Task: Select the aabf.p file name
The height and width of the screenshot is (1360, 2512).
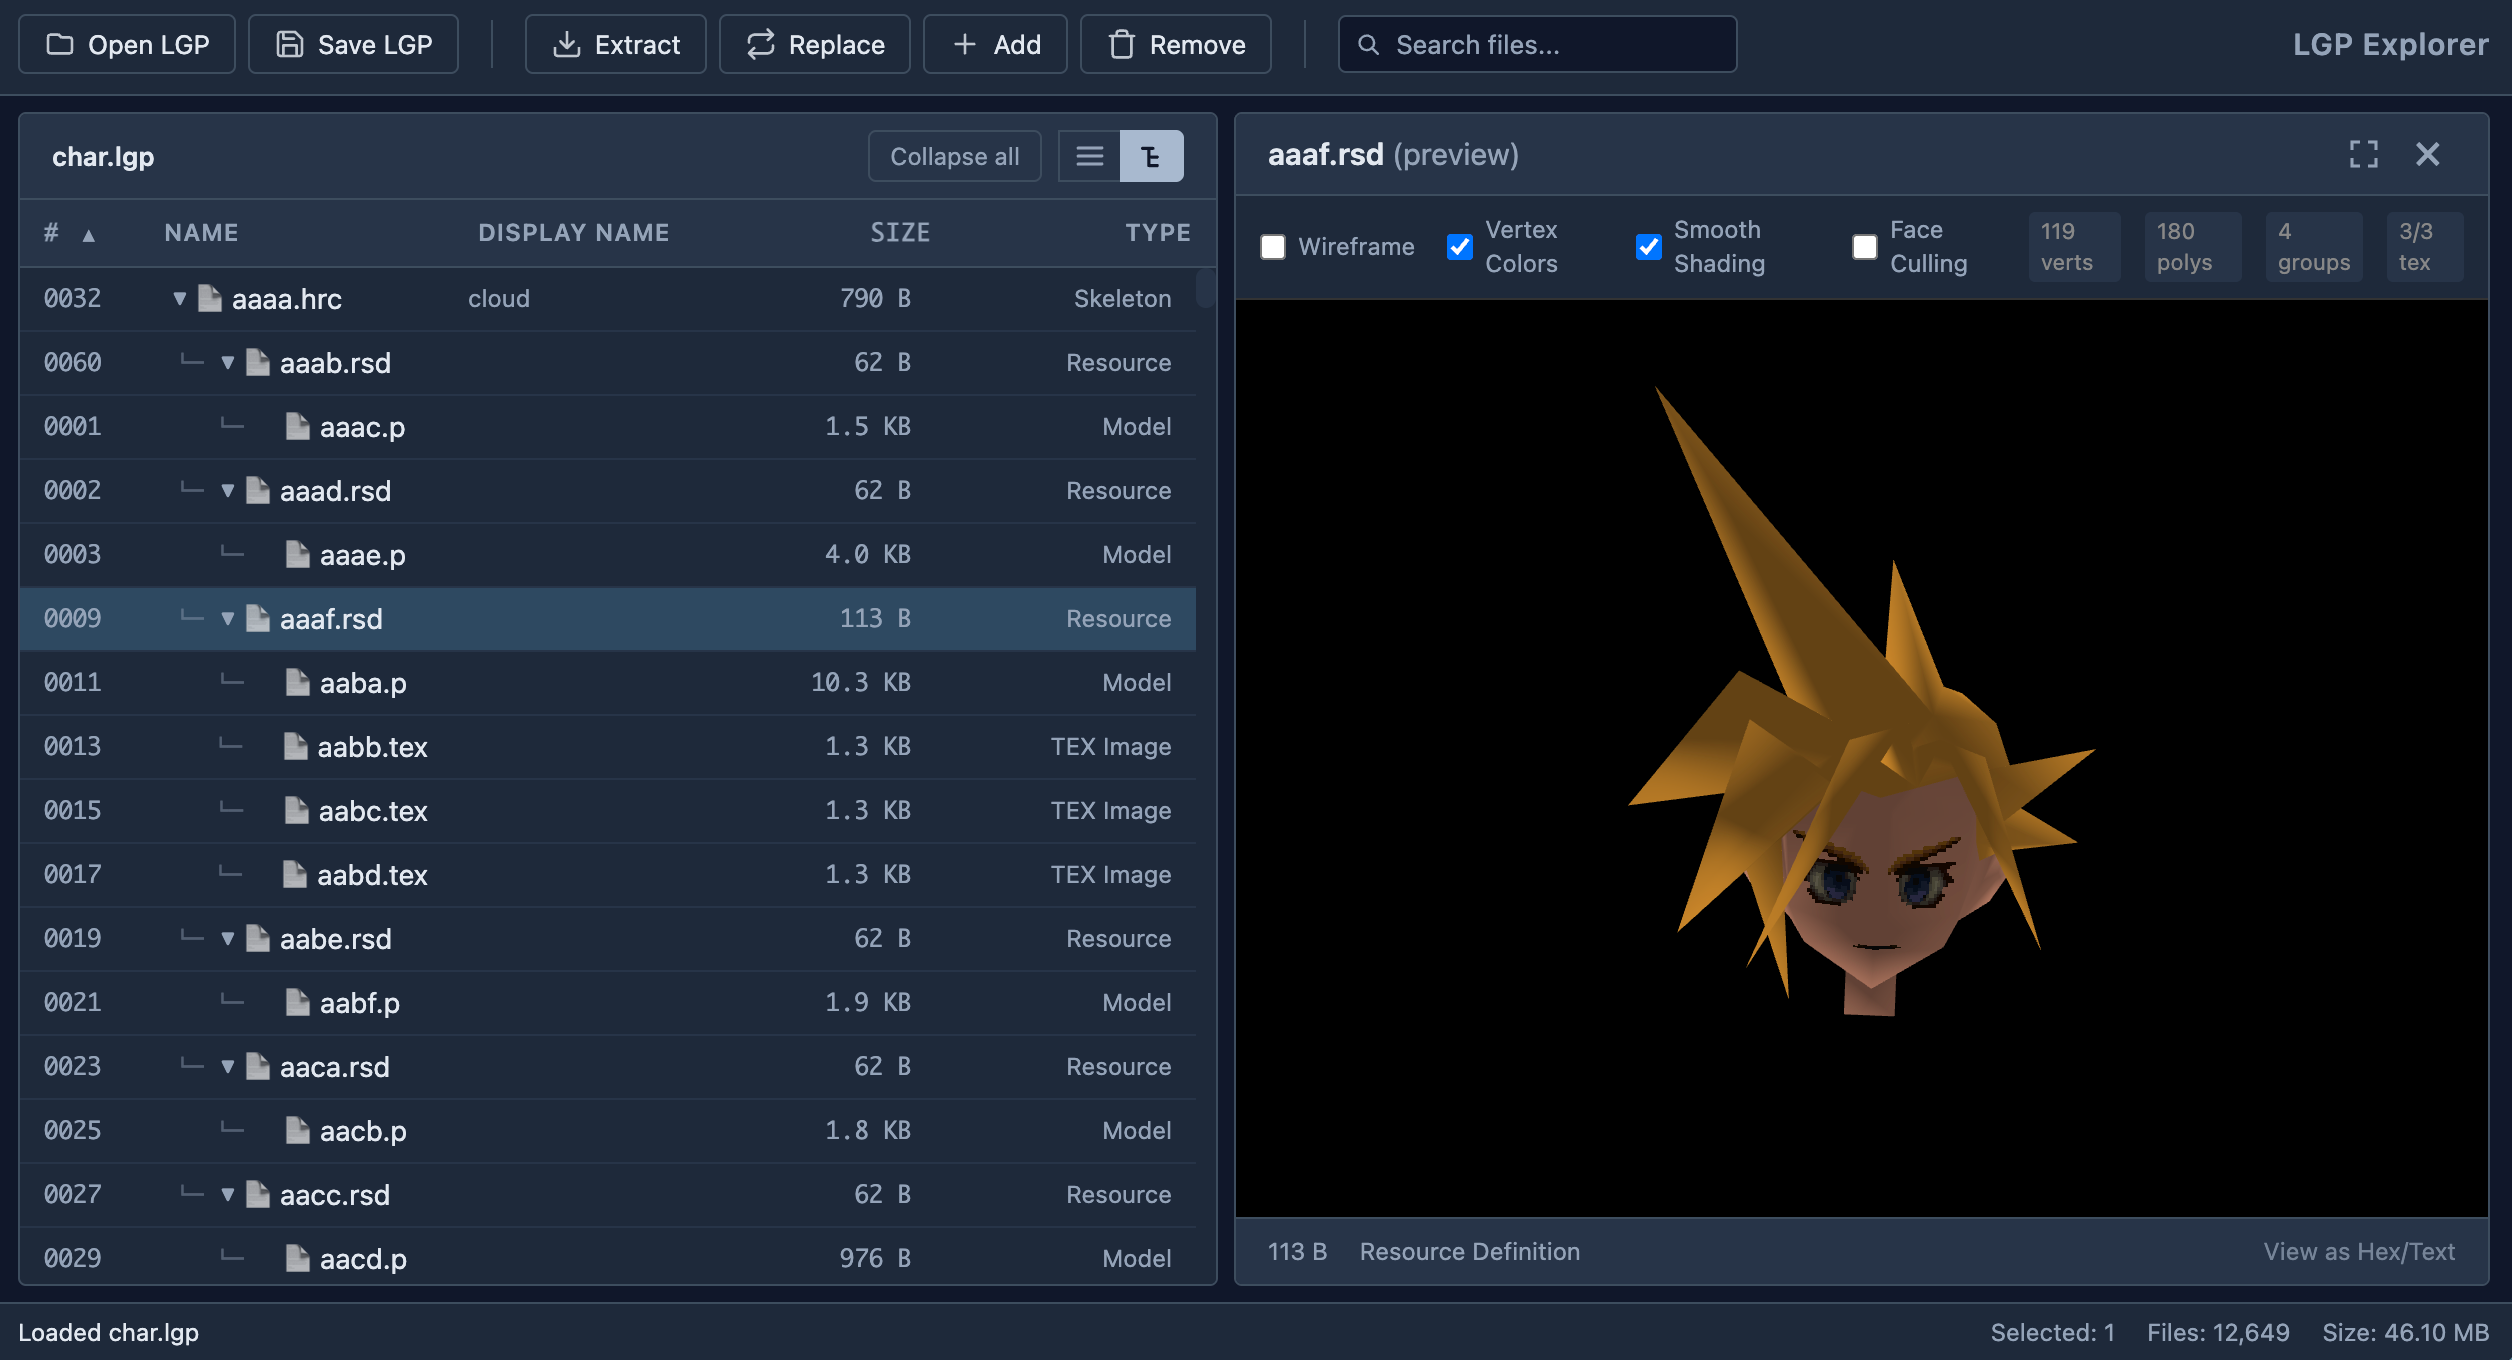Action: click(x=359, y=1003)
